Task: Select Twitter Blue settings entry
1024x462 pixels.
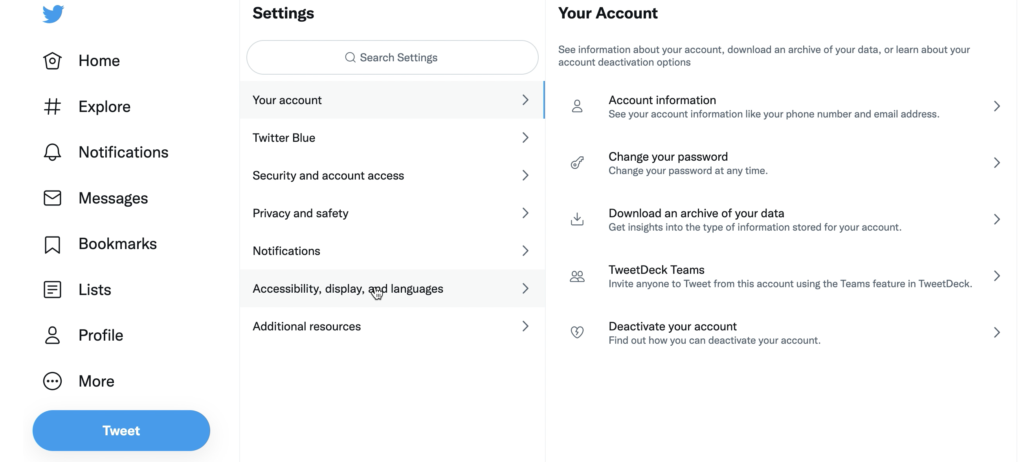Action: pyautogui.click(x=392, y=138)
